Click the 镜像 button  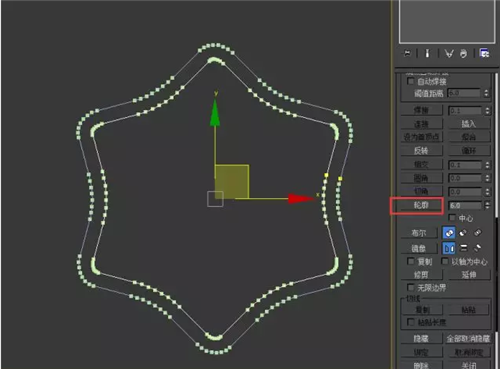(x=419, y=248)
